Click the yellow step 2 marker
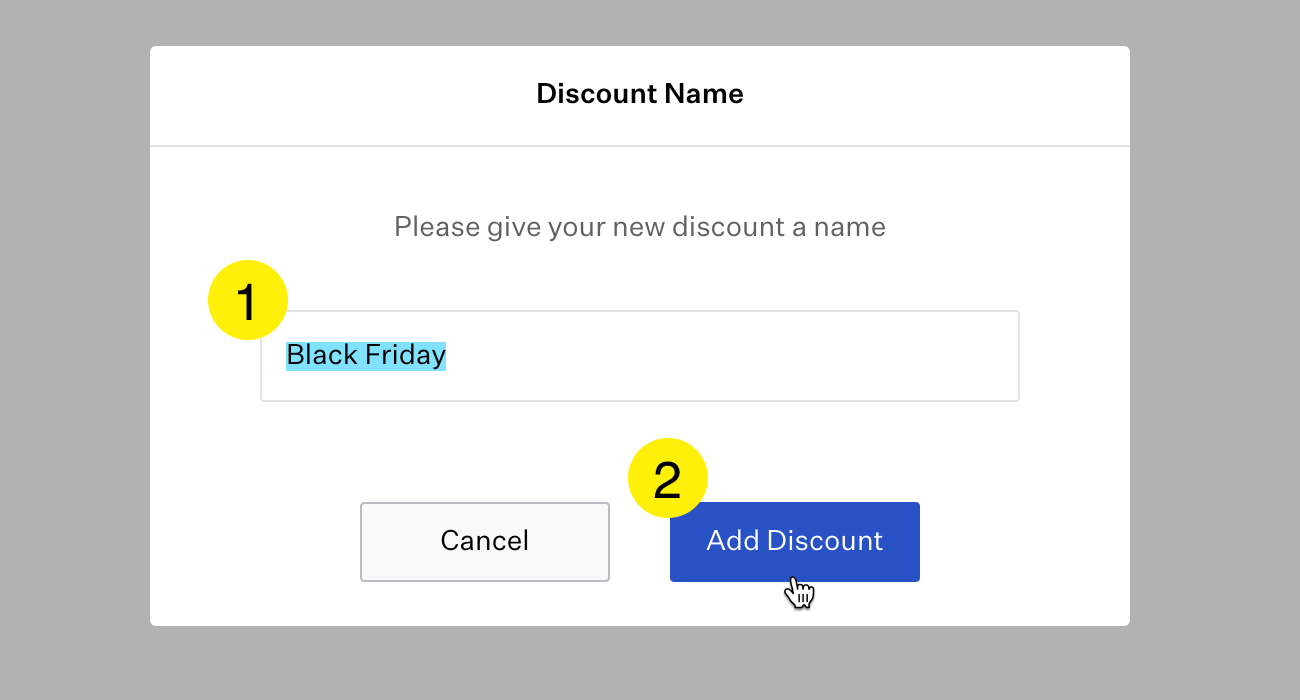Viewport: 1300px width, 700px height. tap(667, 478)
